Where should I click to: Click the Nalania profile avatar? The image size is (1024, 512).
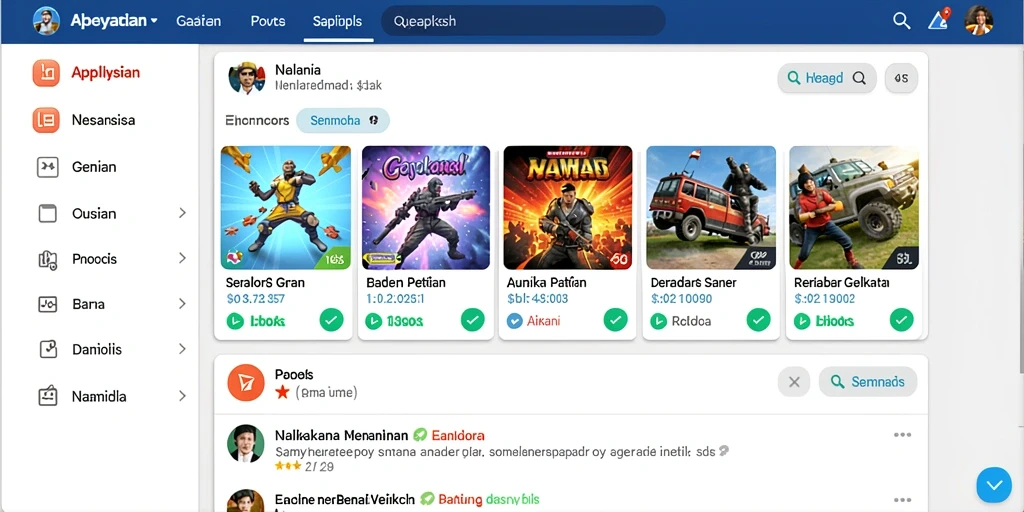tap(247, 78)
